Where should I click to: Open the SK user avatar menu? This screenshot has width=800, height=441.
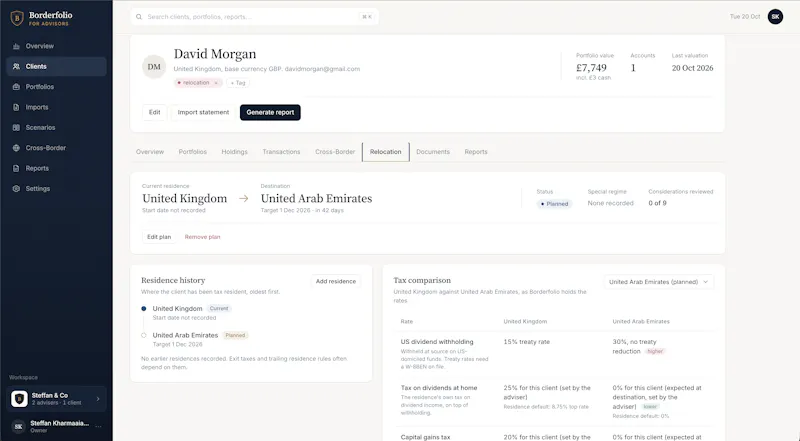click(x=775, y=17)
